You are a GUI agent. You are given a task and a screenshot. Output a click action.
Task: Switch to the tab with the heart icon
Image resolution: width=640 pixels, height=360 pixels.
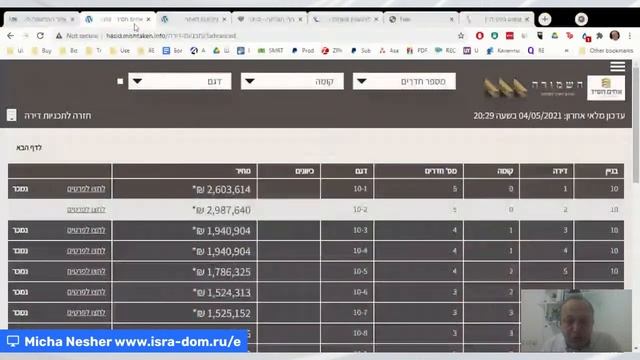pyautogui.click(x=269, y=19)
